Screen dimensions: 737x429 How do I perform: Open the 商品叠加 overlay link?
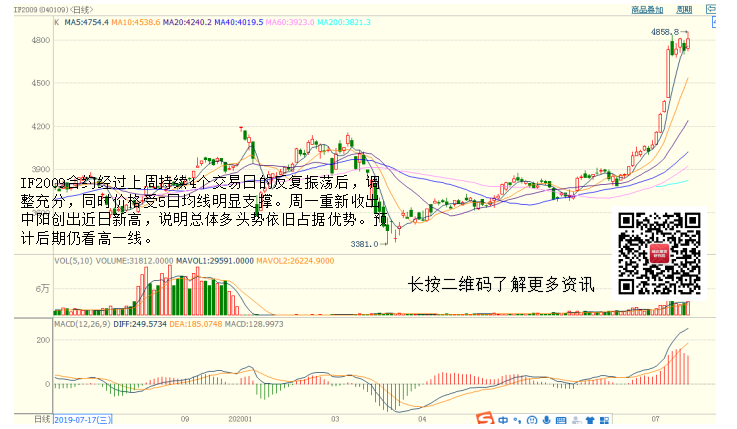[x=647, y=9]
